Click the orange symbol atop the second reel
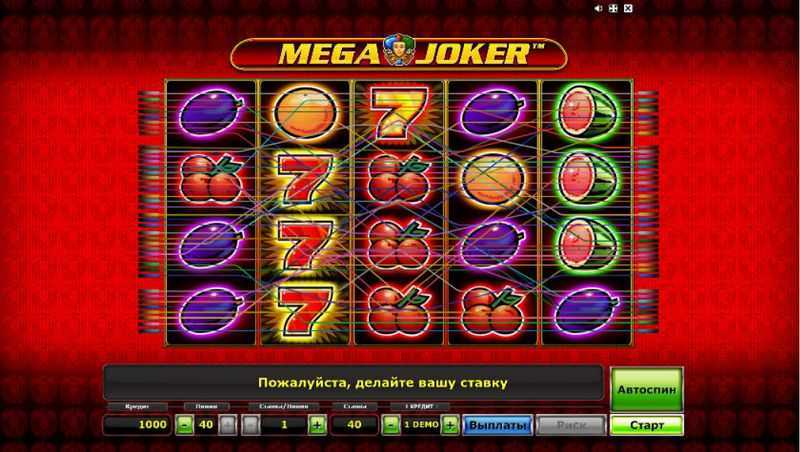This screenshot has height=452, width=800. (x=305, y=113)
